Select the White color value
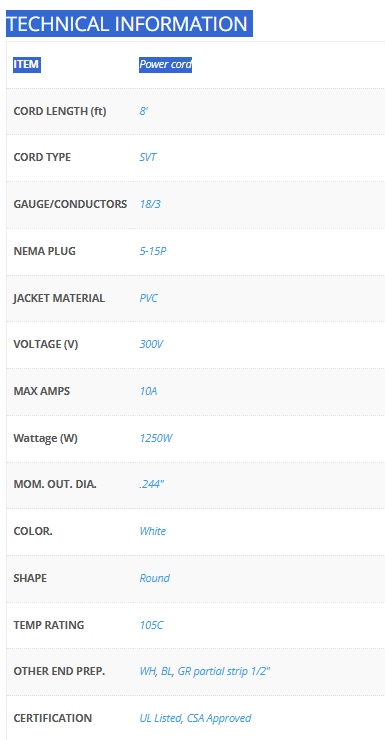Viewport: 385px width, 740px height. pos(153,531)
